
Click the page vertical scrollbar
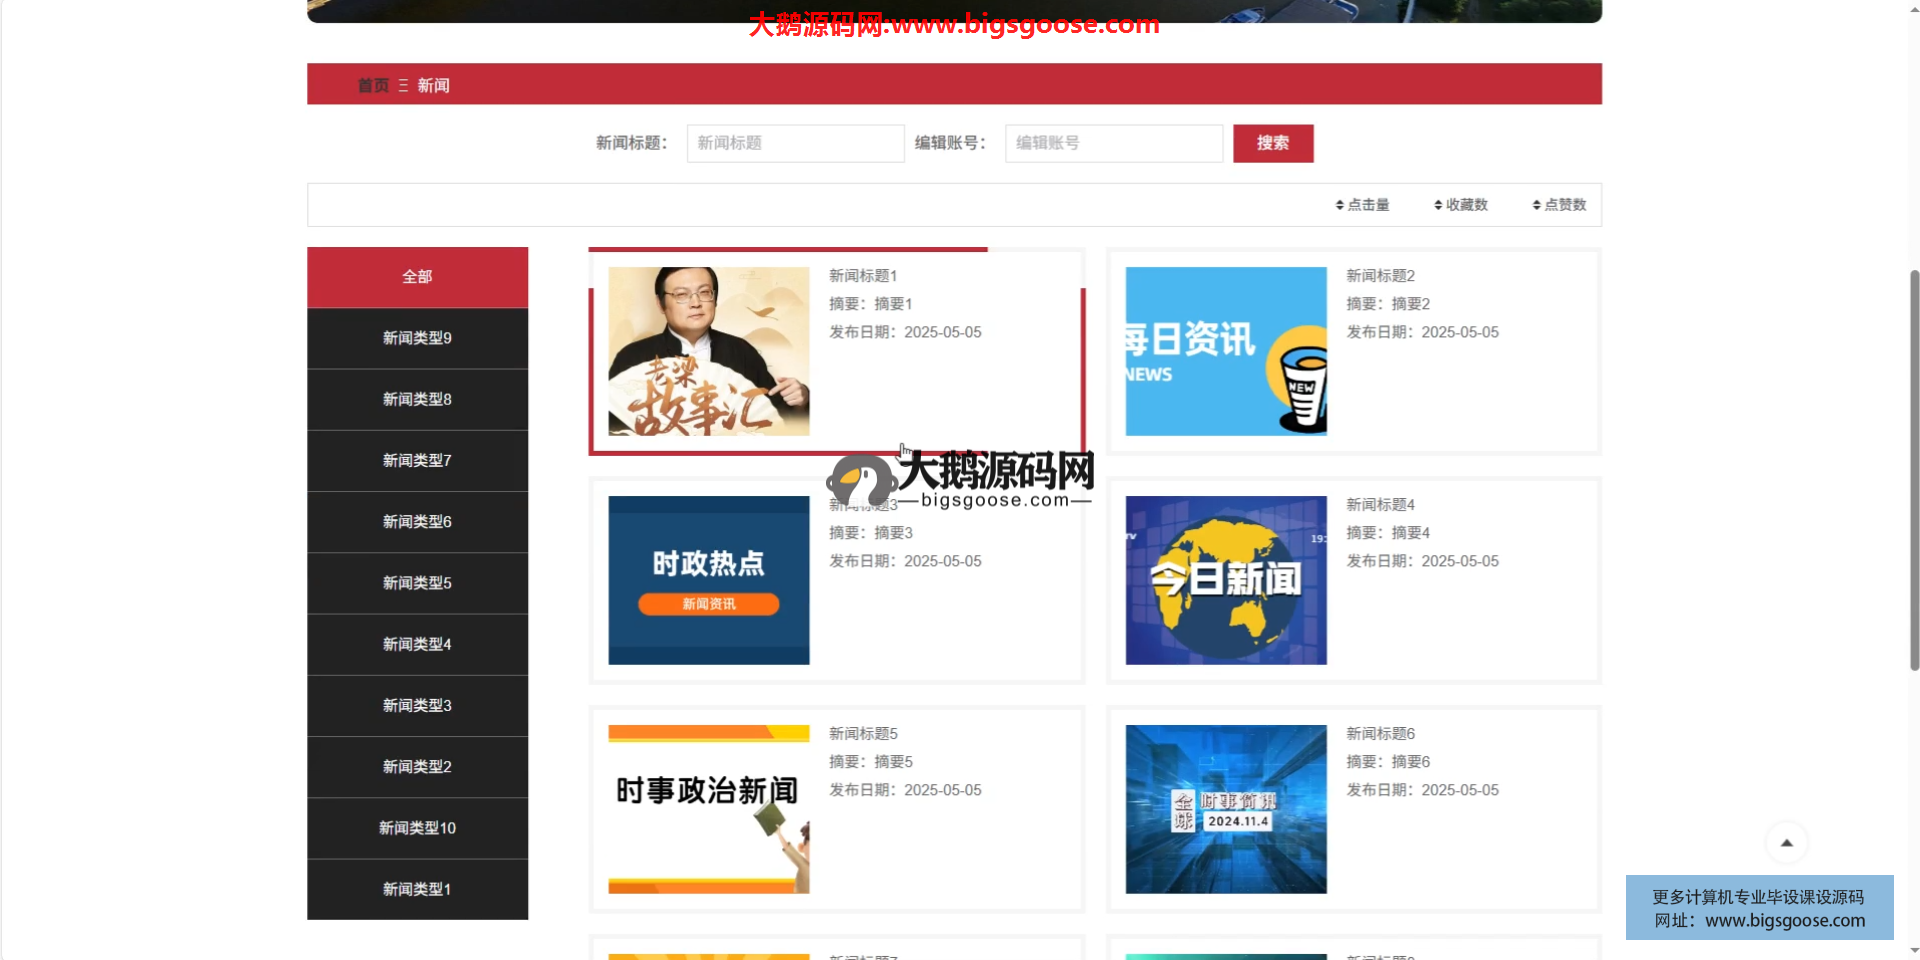[1914, 470]
